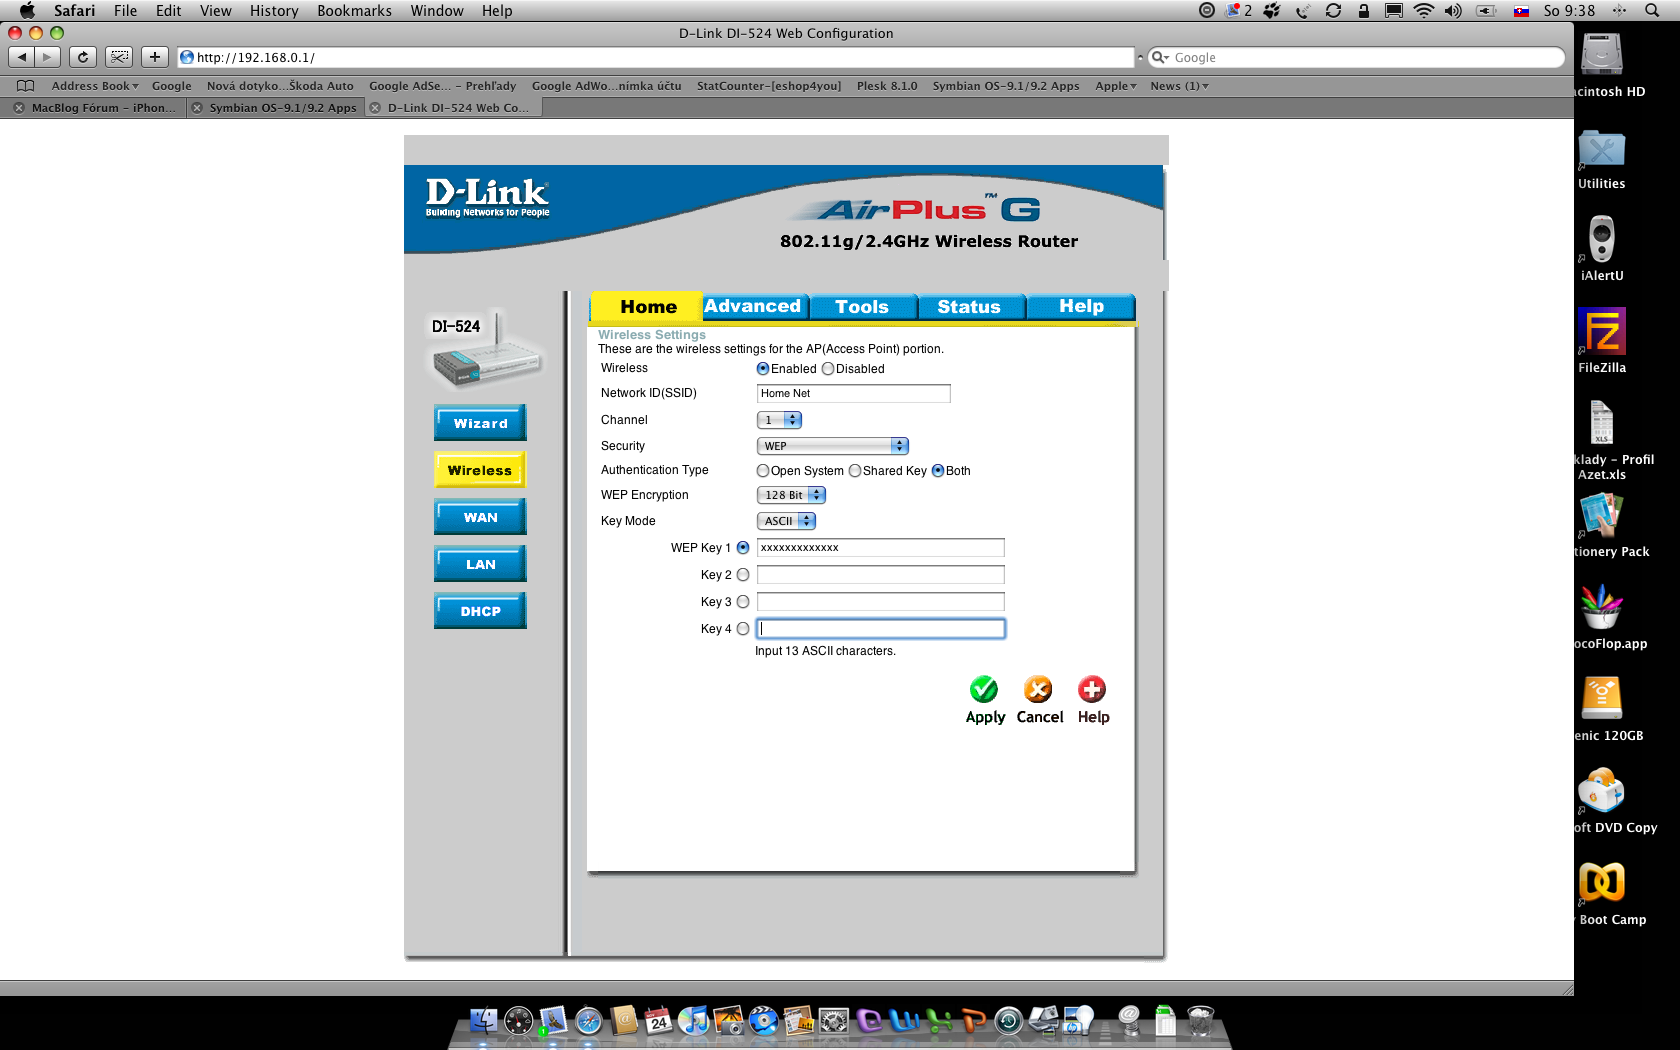Open Time Machine in the Dock
The height and width of the screenshot is (1050, 1680).
[1008, 1020]
